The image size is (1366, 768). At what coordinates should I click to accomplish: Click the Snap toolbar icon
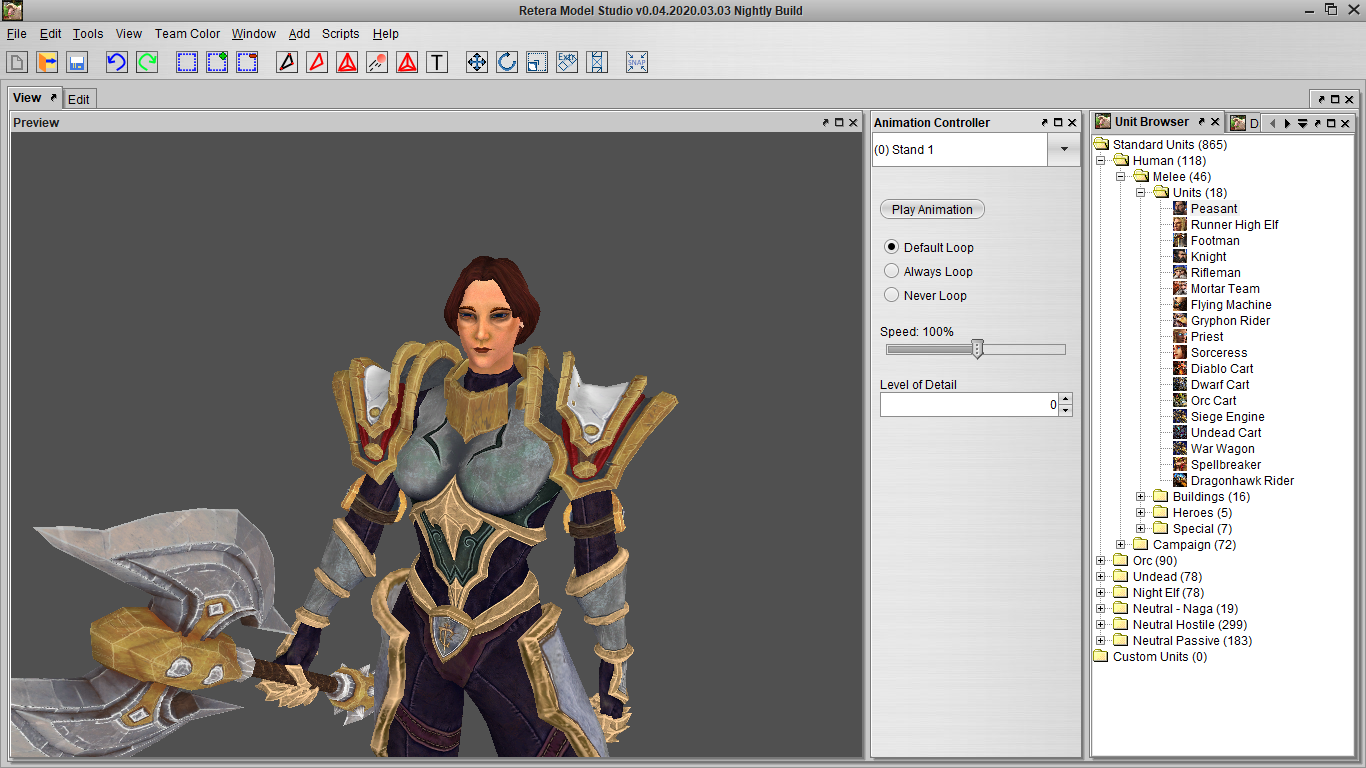[x=637, y=62]
